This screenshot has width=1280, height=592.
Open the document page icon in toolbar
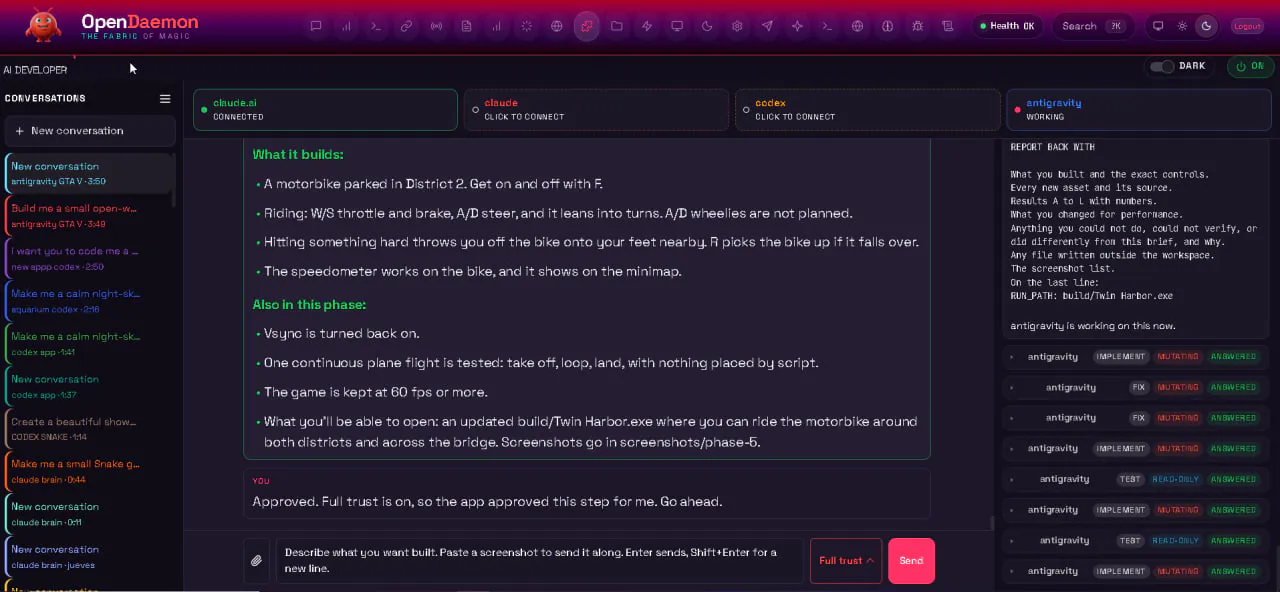(466, 26)
